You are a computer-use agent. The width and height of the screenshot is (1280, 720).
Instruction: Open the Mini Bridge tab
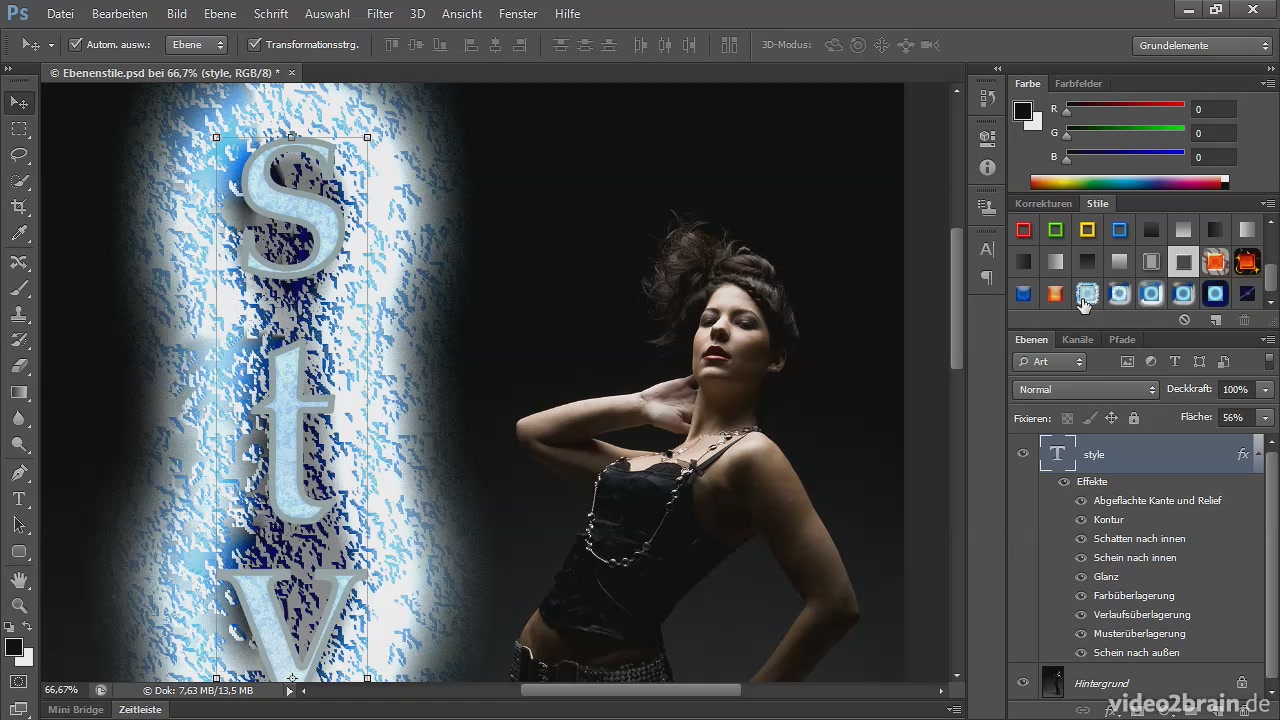pyautogui.click(x=76, y=710)
